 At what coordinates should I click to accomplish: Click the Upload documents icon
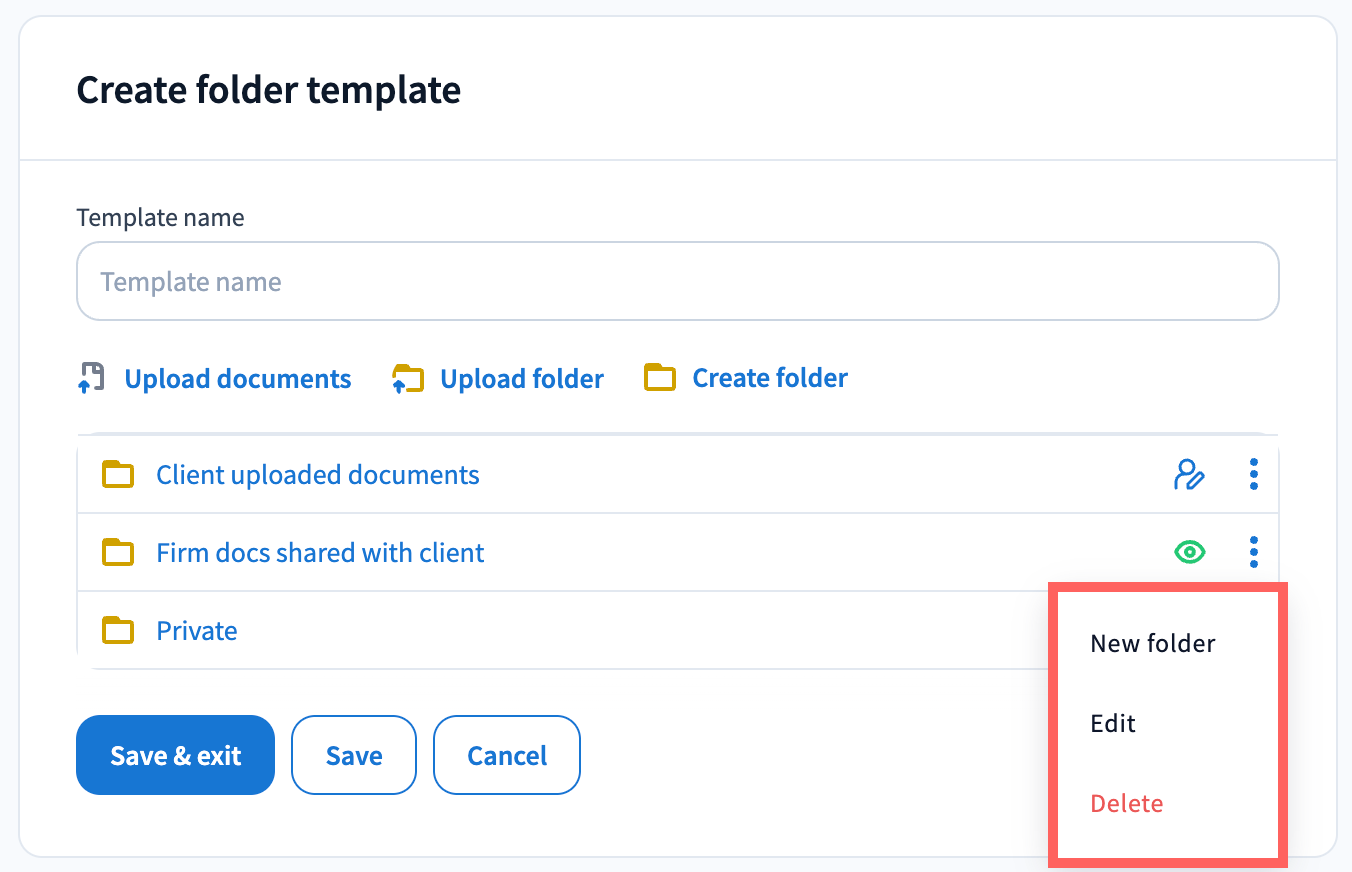[x=91, y=379]
